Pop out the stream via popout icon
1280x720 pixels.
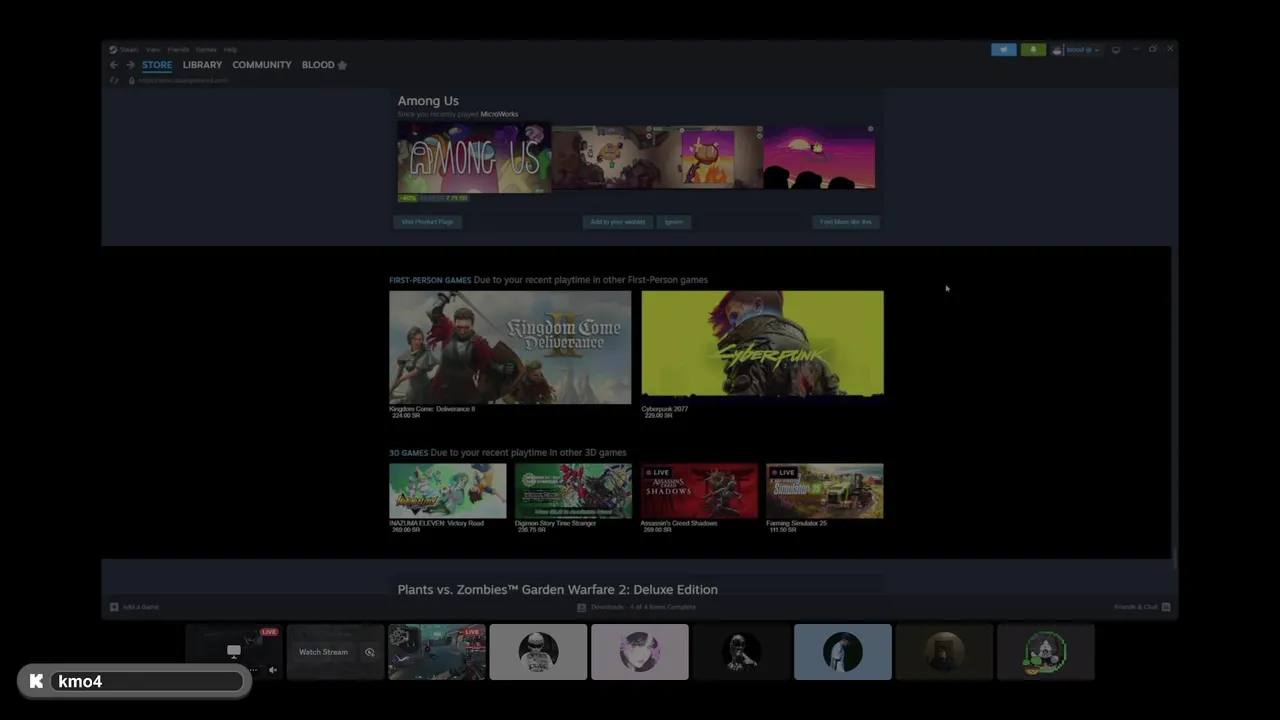(369, 652)
